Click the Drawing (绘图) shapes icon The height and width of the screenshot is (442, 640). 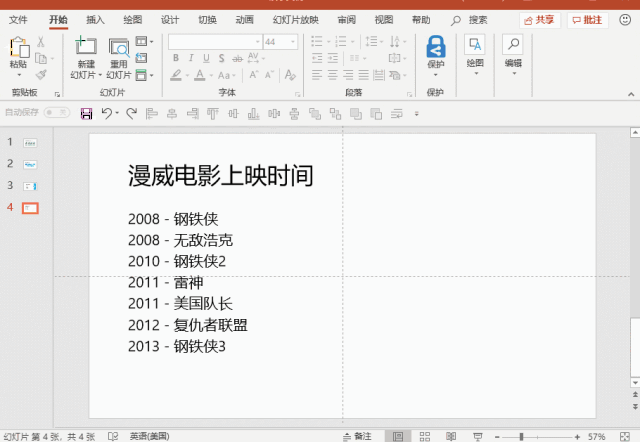(x=475, y=44)
